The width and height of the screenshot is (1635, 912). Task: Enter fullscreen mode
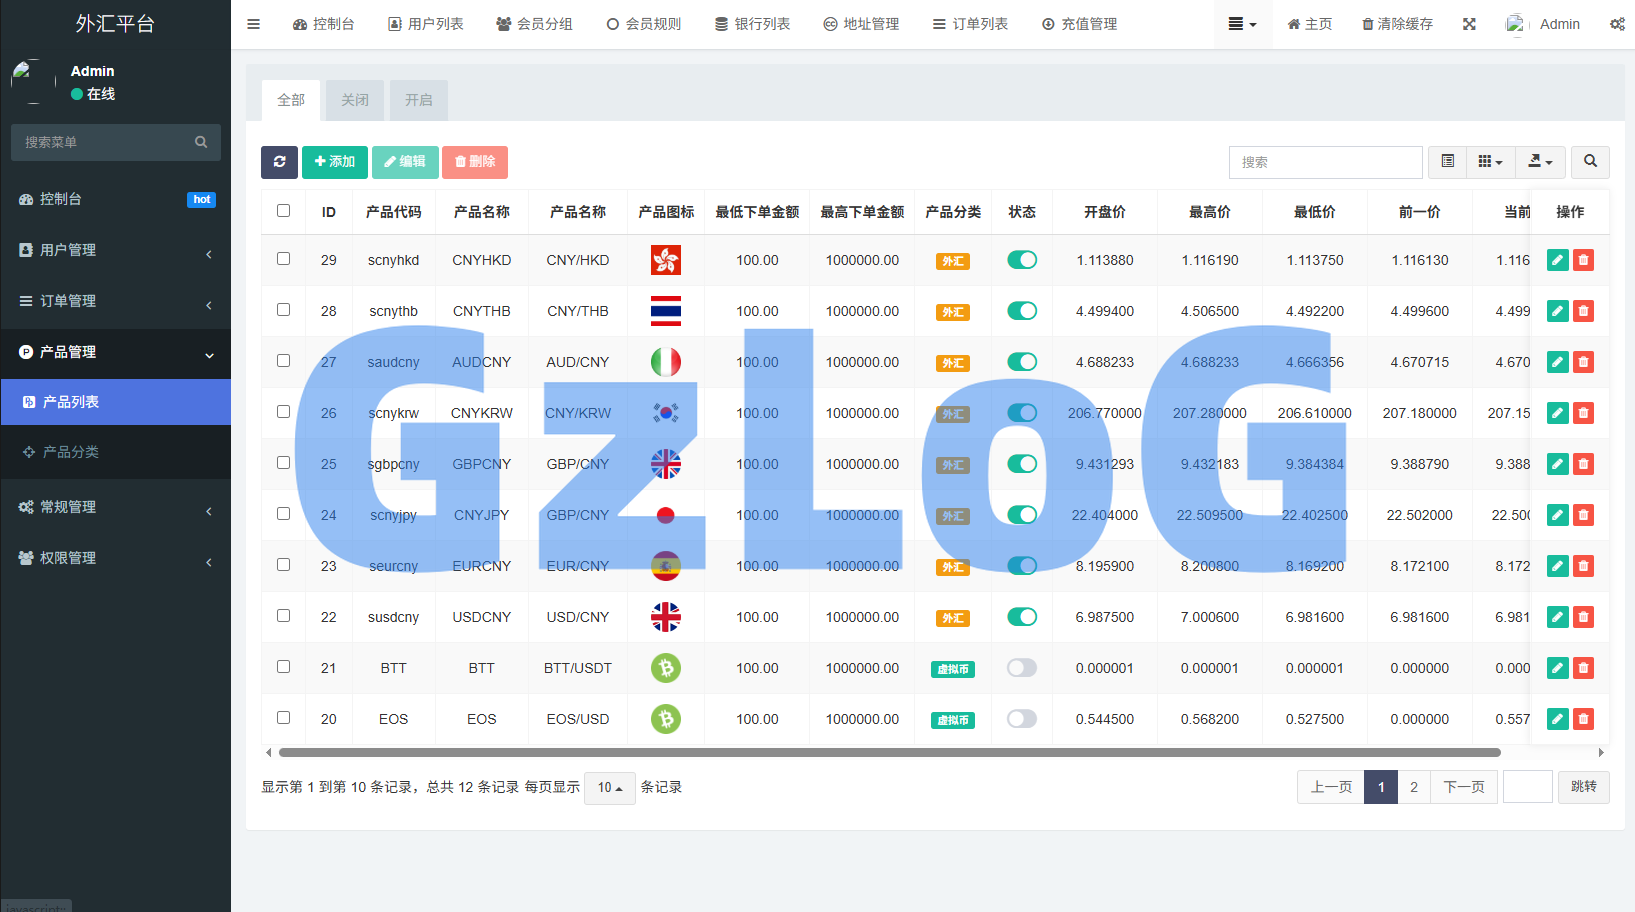(1468, 23)
